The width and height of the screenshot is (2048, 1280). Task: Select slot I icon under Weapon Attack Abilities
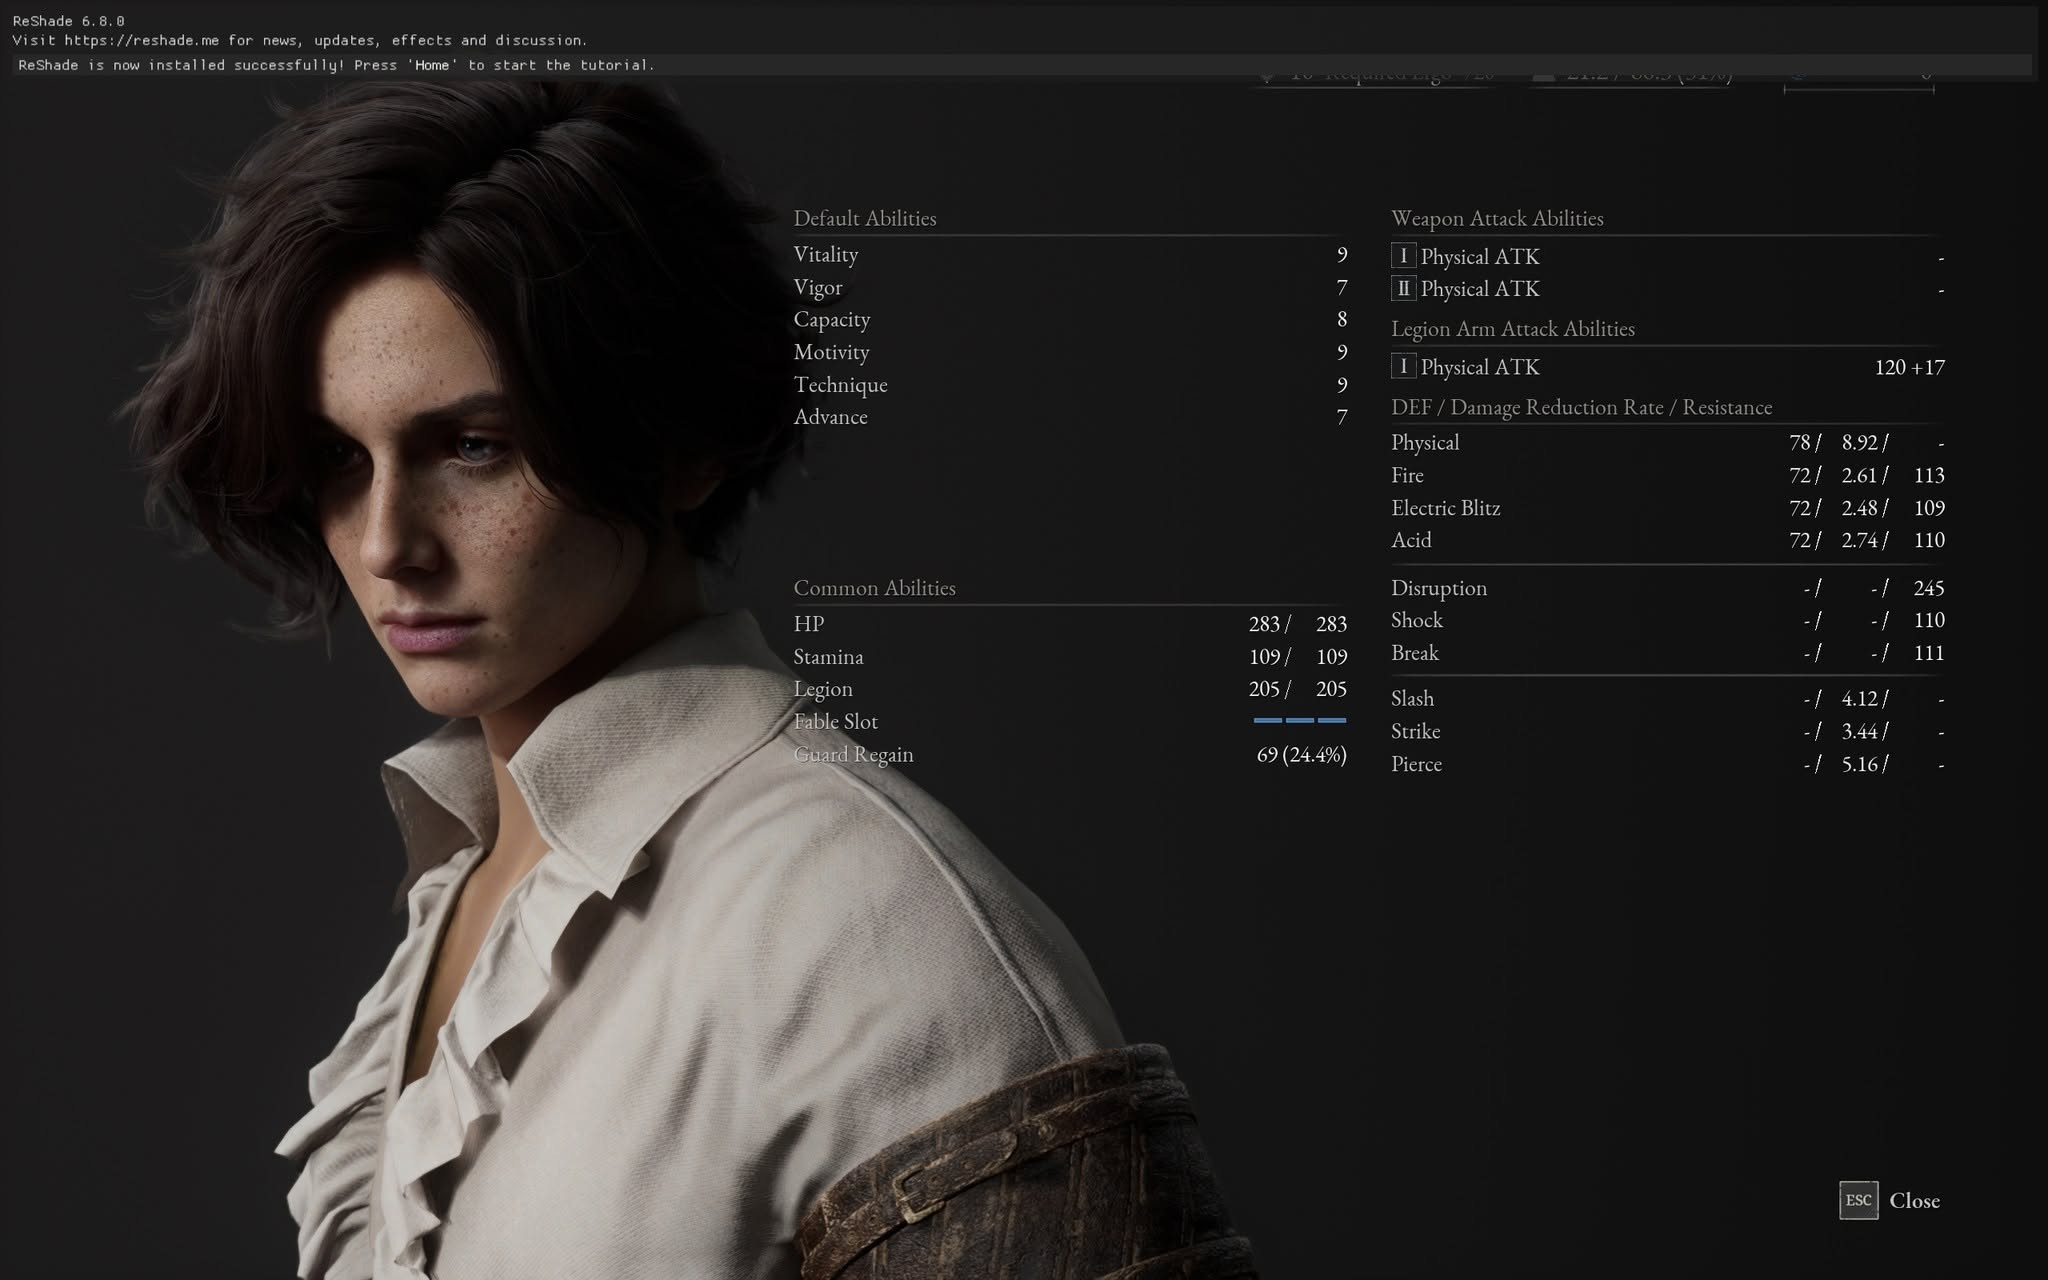1403,256
